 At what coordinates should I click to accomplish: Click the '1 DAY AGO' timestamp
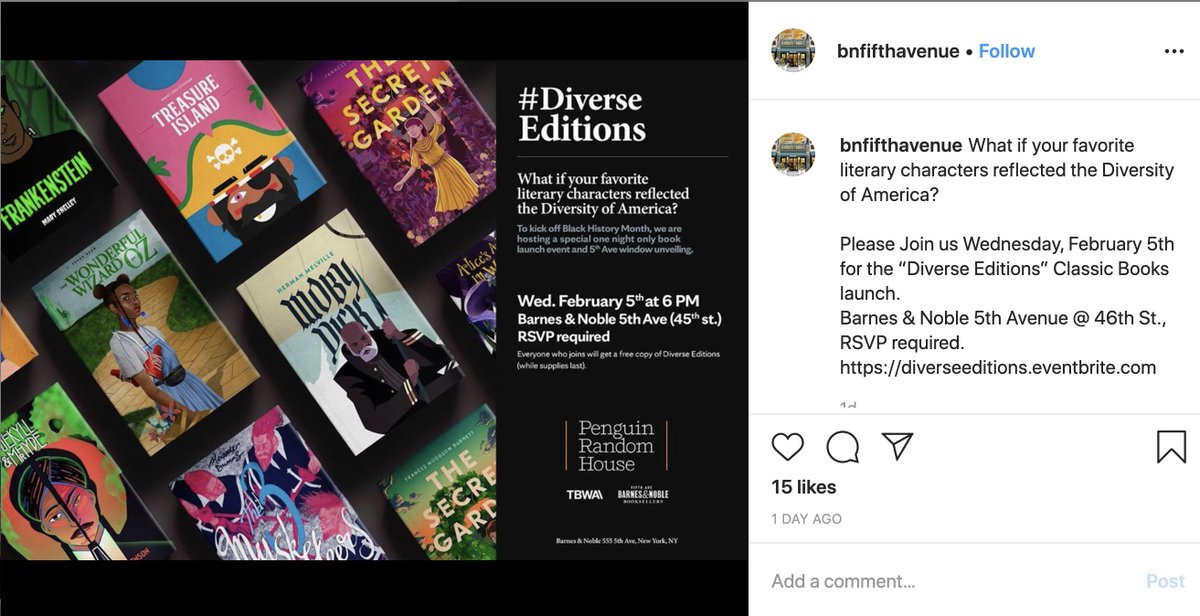click(x=807, y=519)
